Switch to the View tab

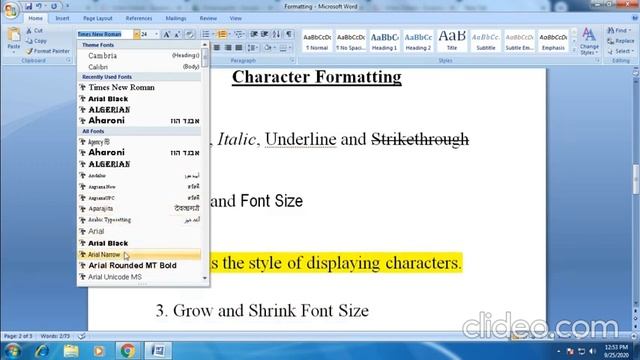pyautogui.click(x=236, y=18)
